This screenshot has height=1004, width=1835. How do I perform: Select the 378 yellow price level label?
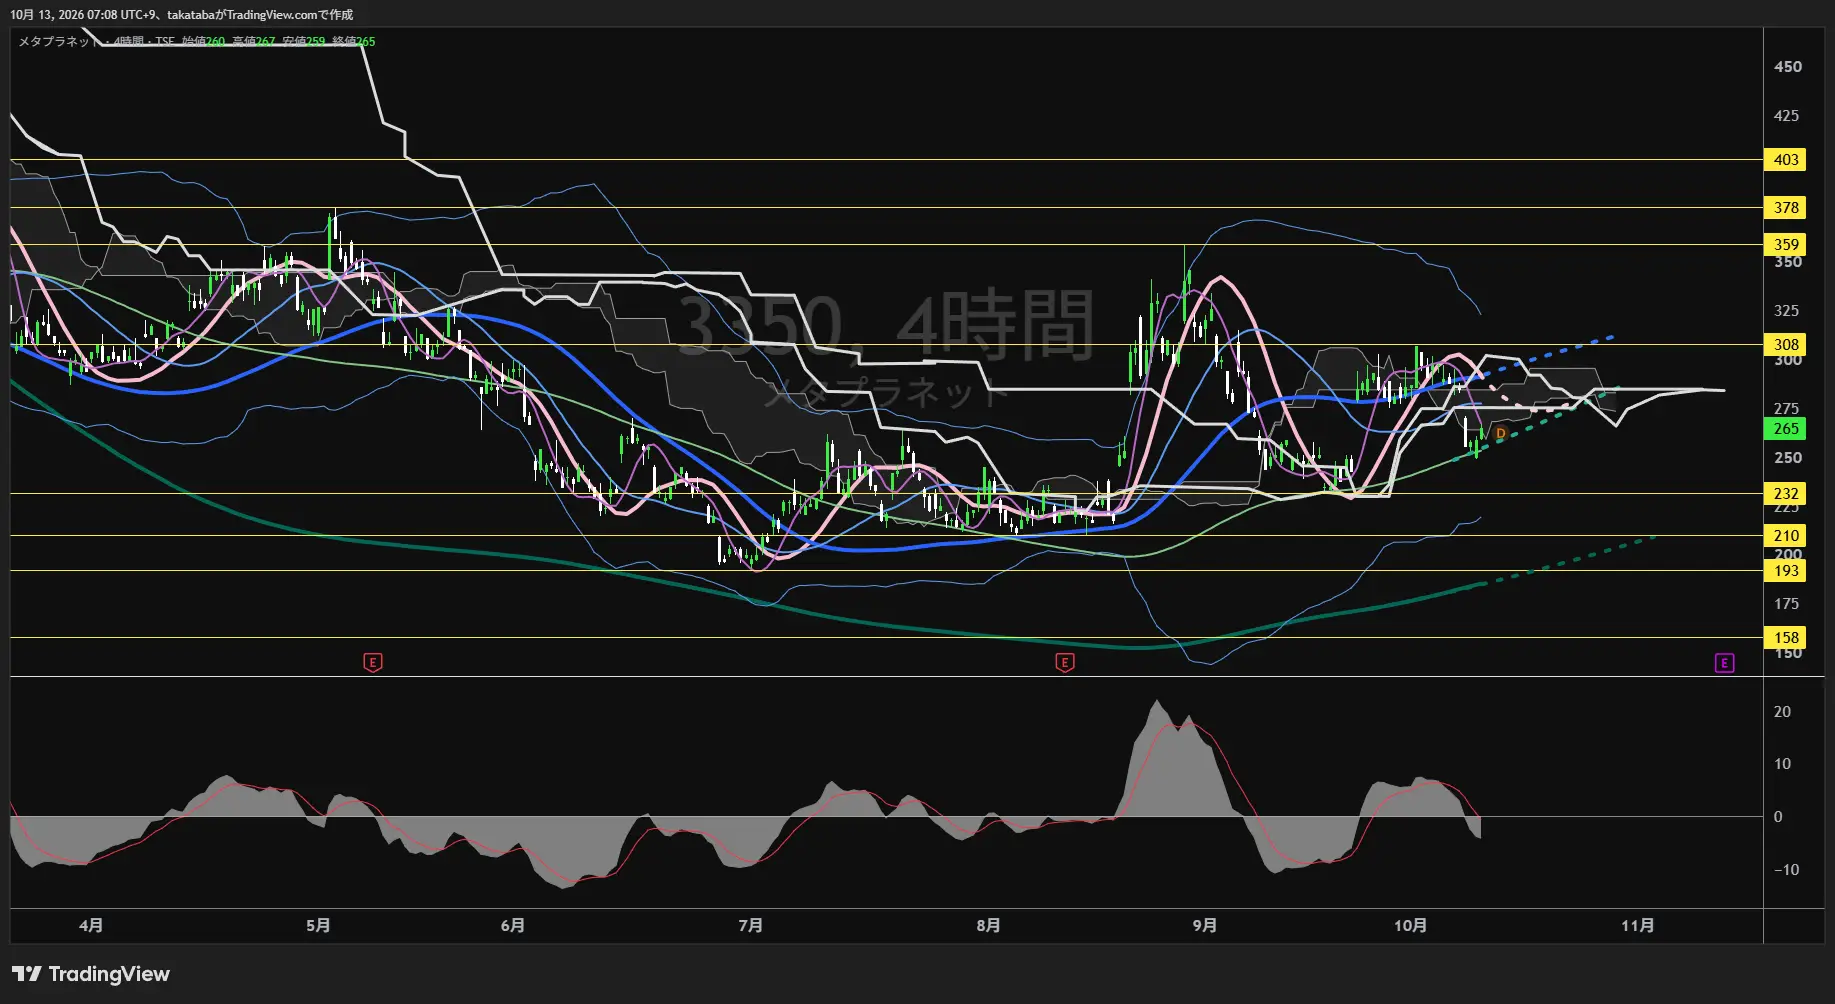pos(1786,207)
